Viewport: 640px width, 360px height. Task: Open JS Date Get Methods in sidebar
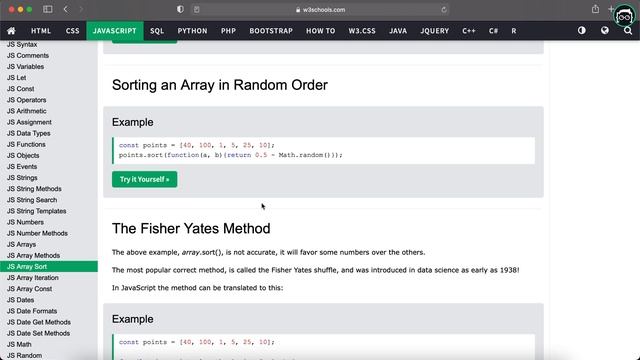pyautogui.click(x=39, y=322)
